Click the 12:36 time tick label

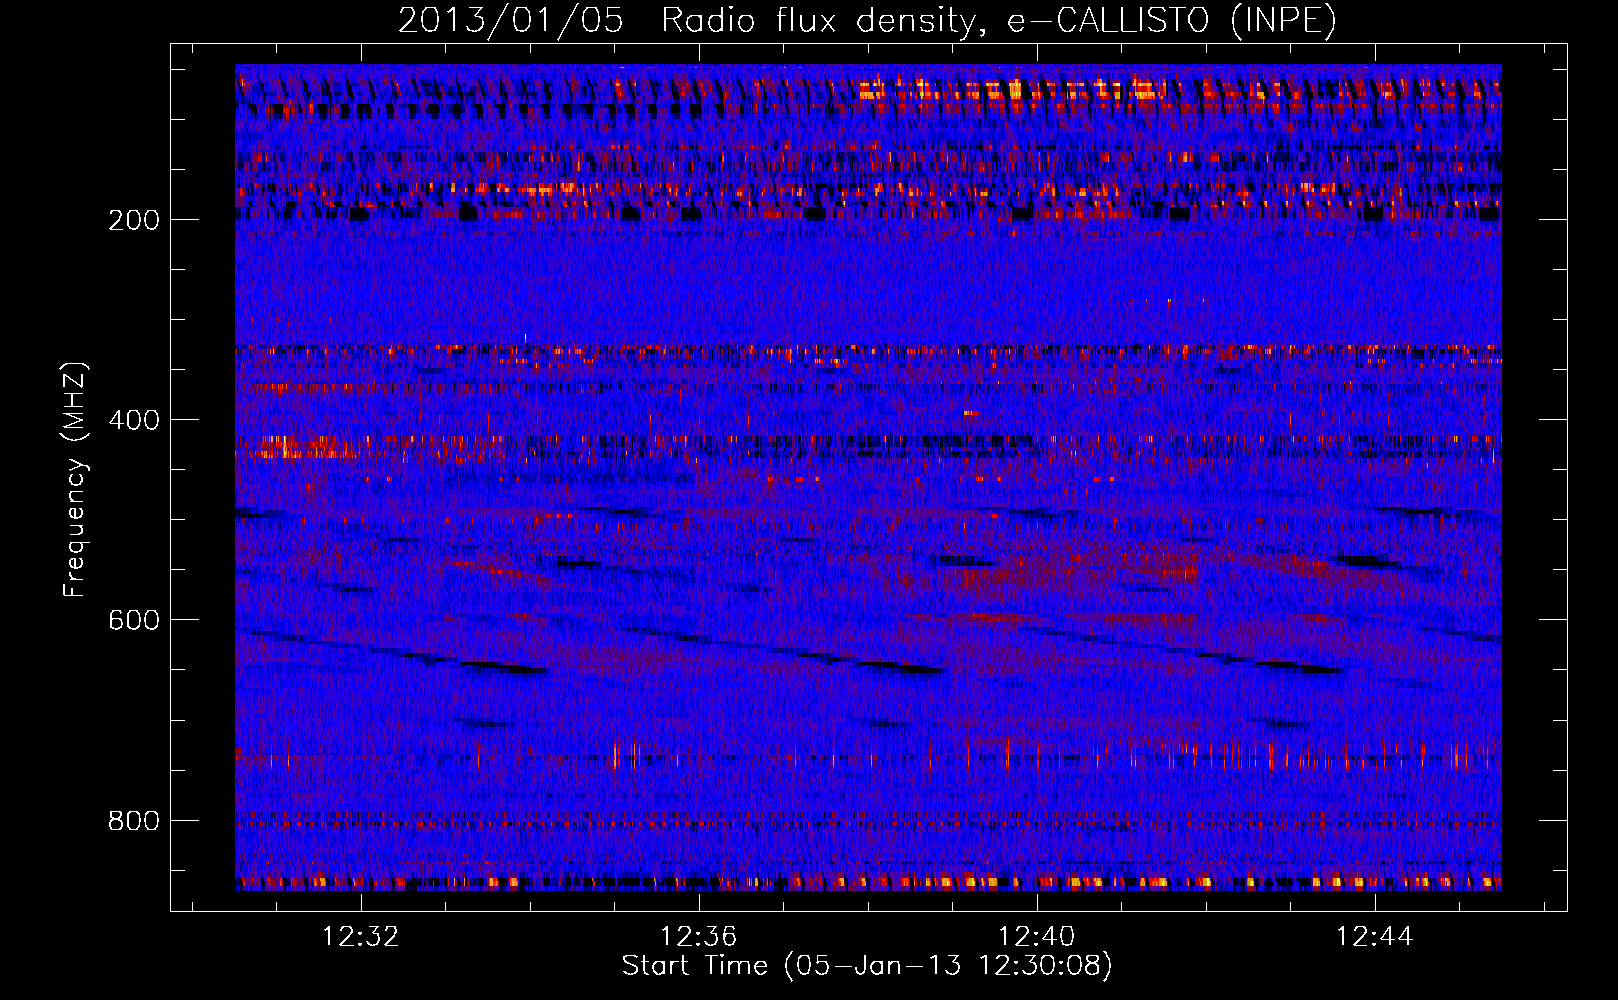click(x=698, y=936)
